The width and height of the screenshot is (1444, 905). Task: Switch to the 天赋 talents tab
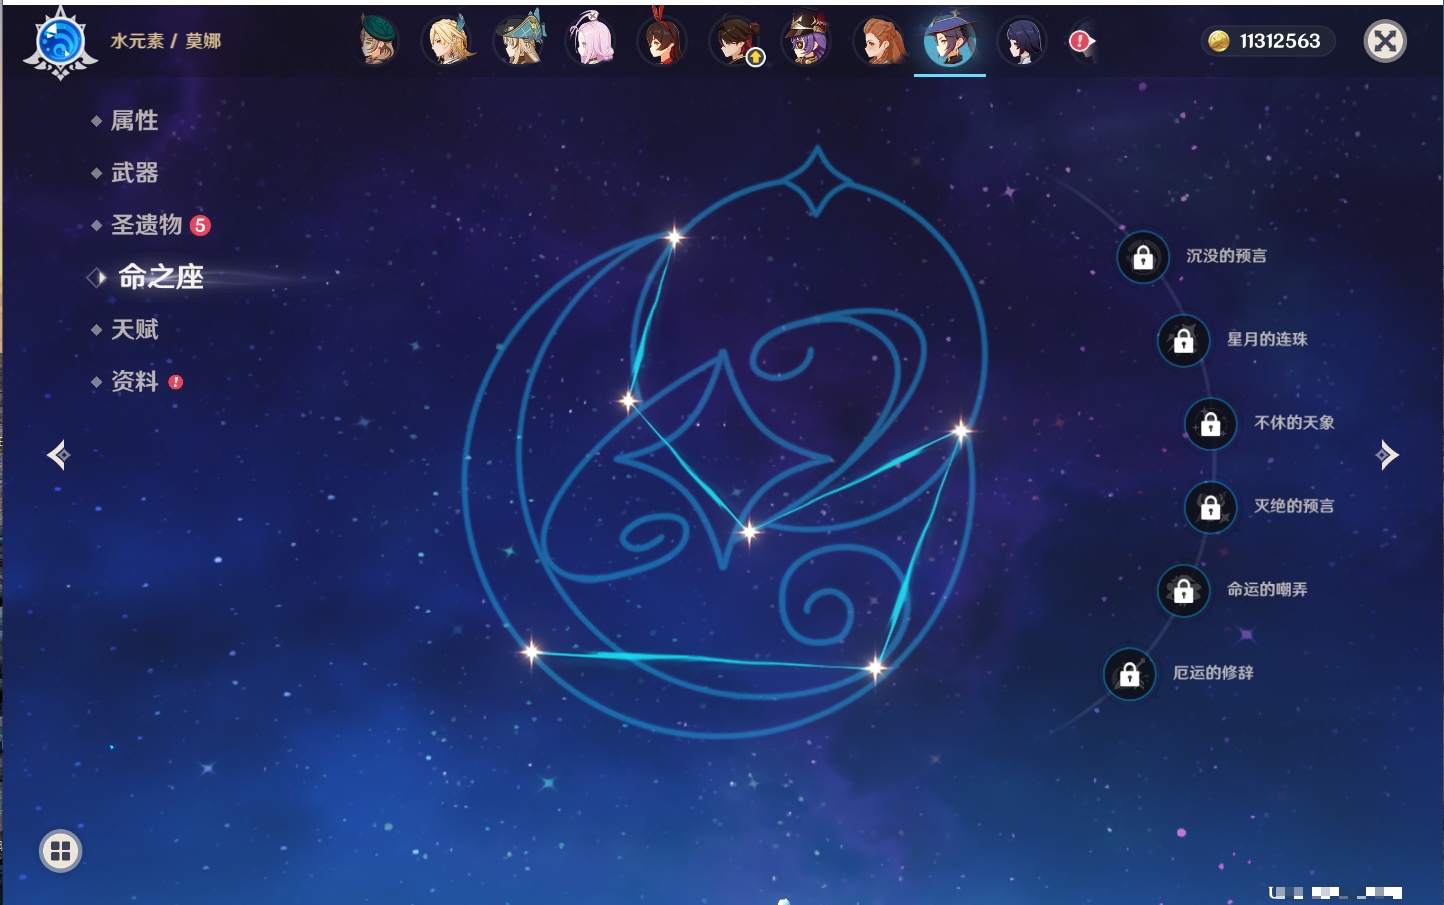pos(135,329)
